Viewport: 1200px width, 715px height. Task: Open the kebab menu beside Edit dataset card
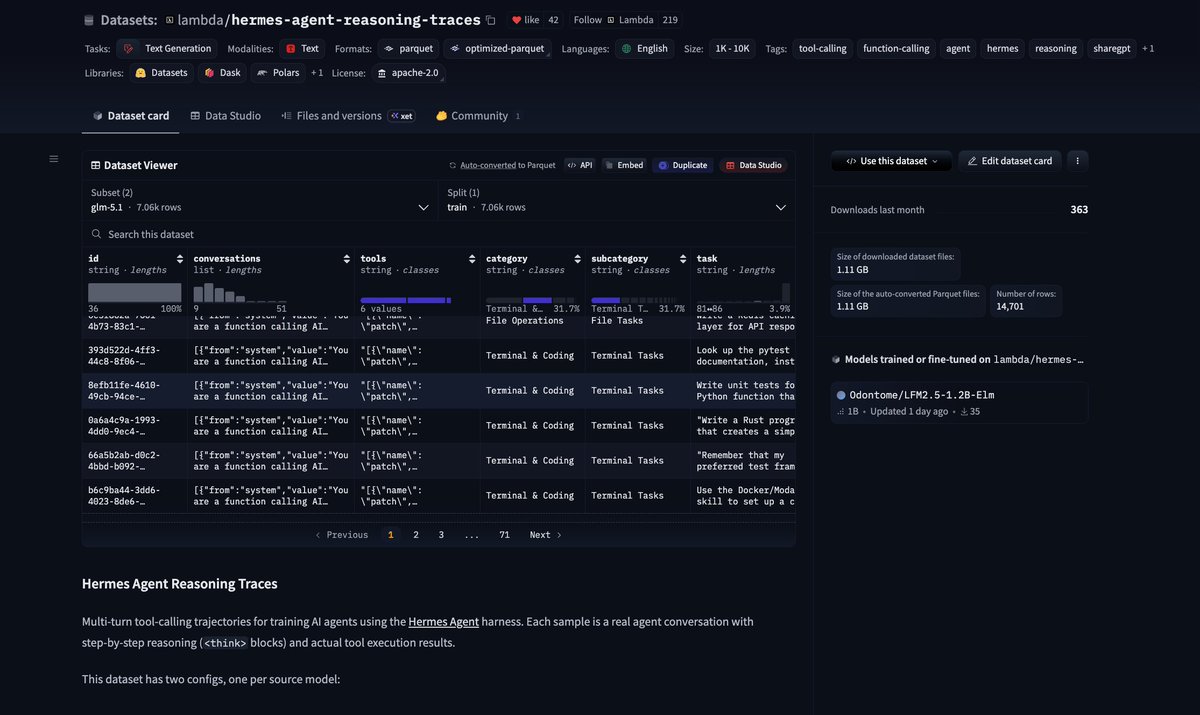(1077, 160)
